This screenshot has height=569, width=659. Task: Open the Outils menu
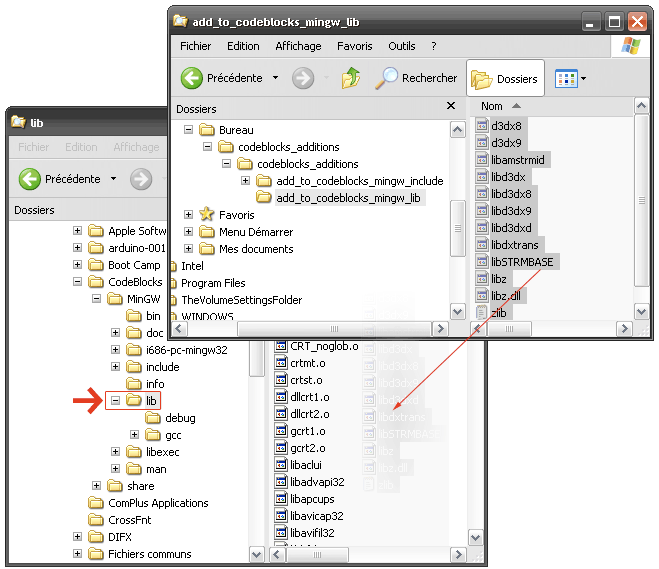click(401, 46)
